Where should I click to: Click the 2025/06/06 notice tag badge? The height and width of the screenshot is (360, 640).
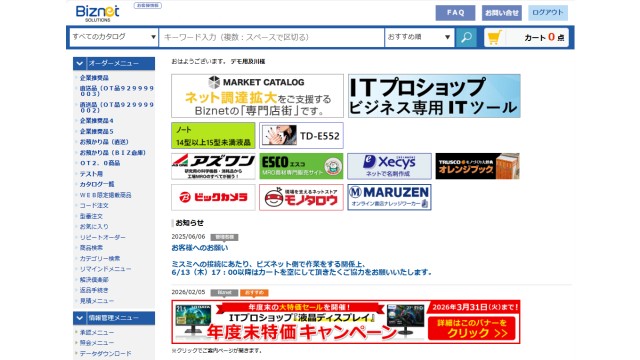pos(224,237)
